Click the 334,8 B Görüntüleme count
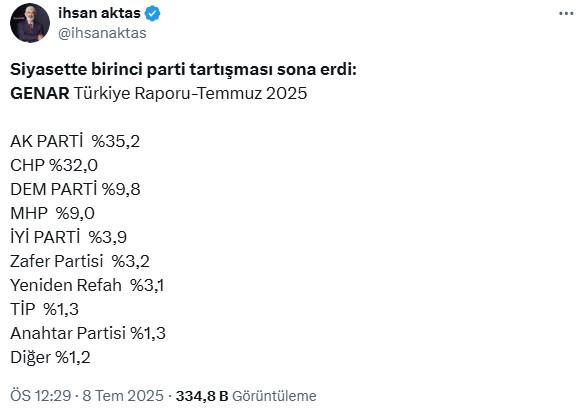583x413 pixels. [246, 396]
